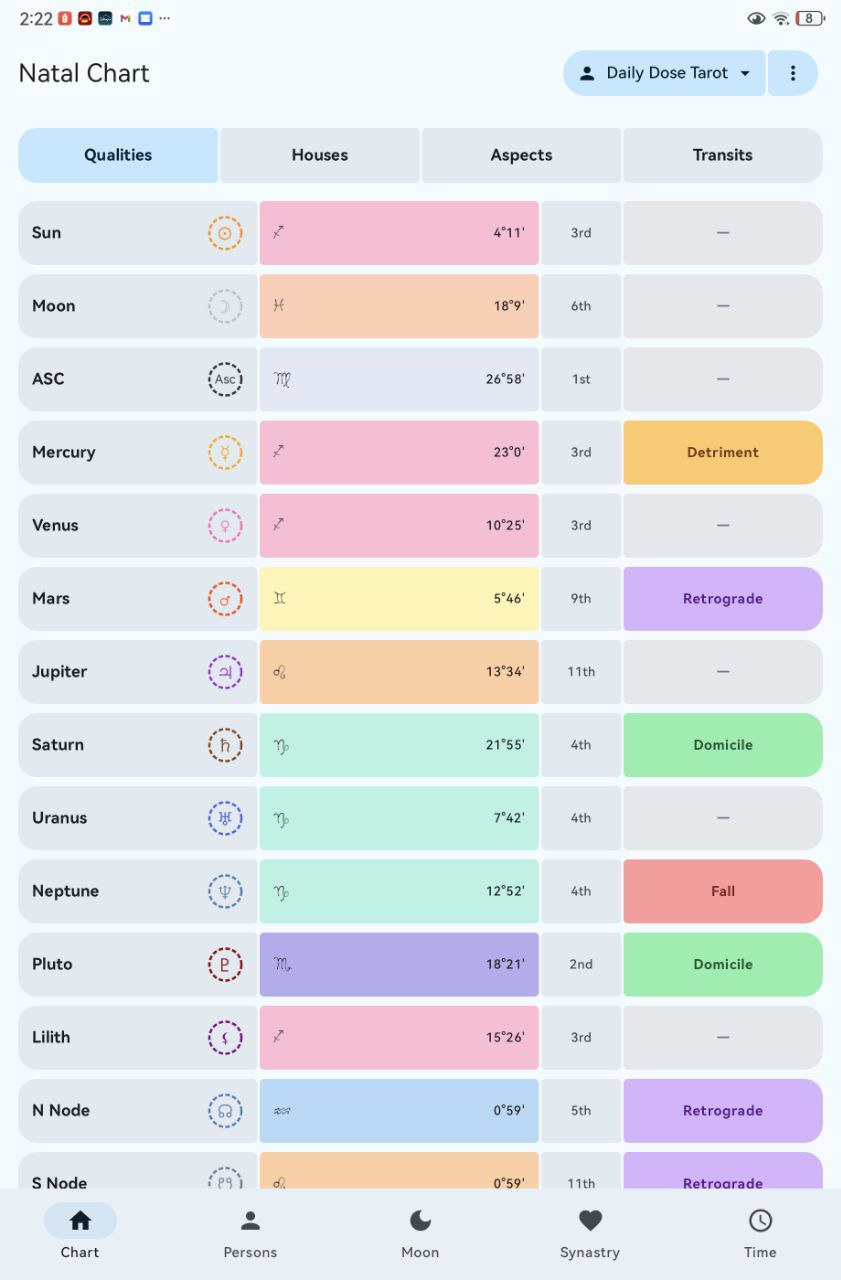Tap Mars's purple Retrograde badge
This screenshot has height=1280, width=841.
pos(722,598)
